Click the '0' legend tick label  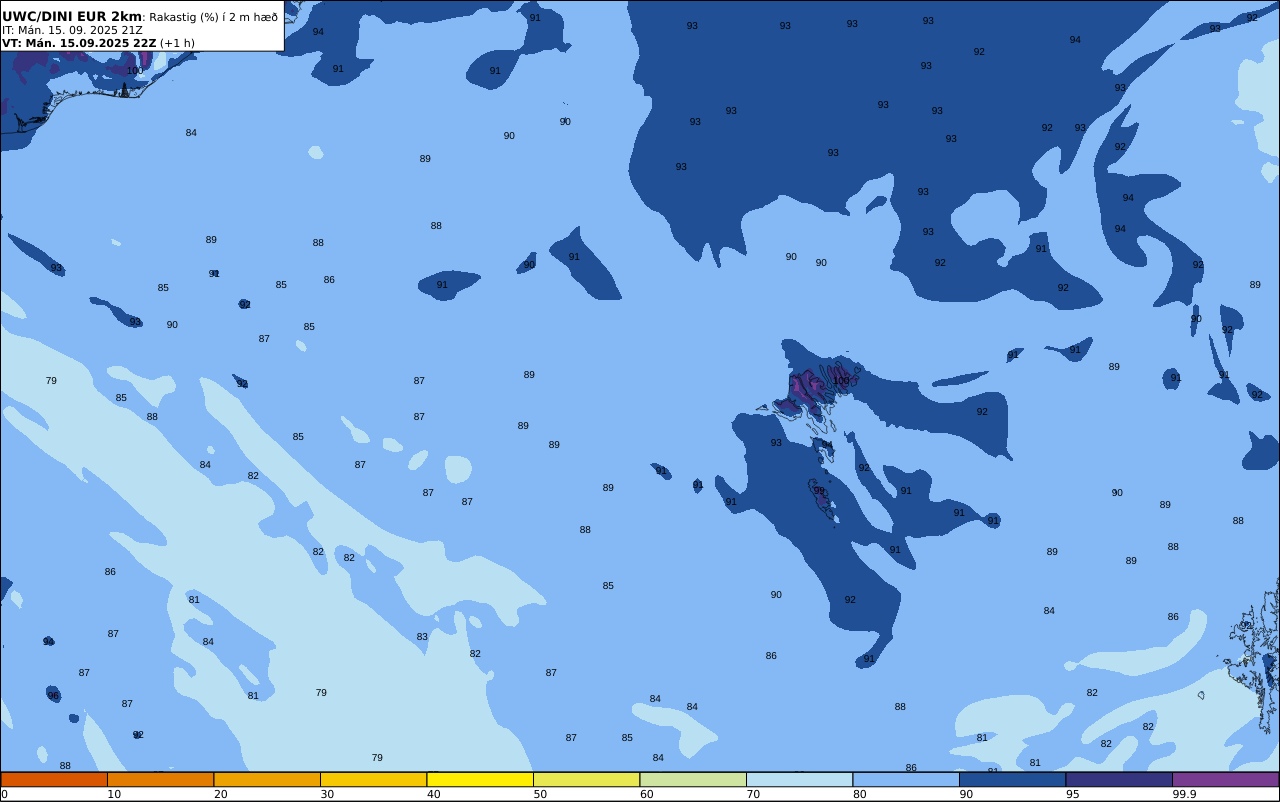coord(4,794)
